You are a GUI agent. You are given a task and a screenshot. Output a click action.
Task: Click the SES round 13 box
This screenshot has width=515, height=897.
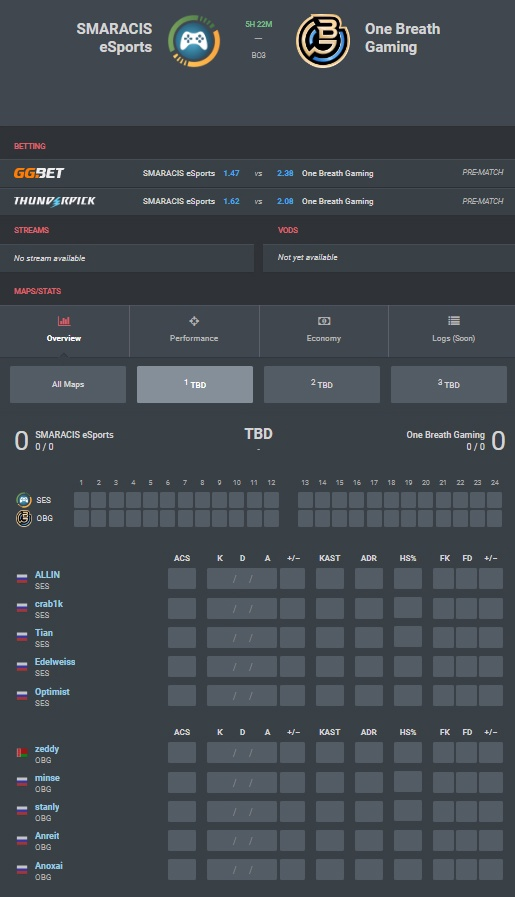click(306, 500)
